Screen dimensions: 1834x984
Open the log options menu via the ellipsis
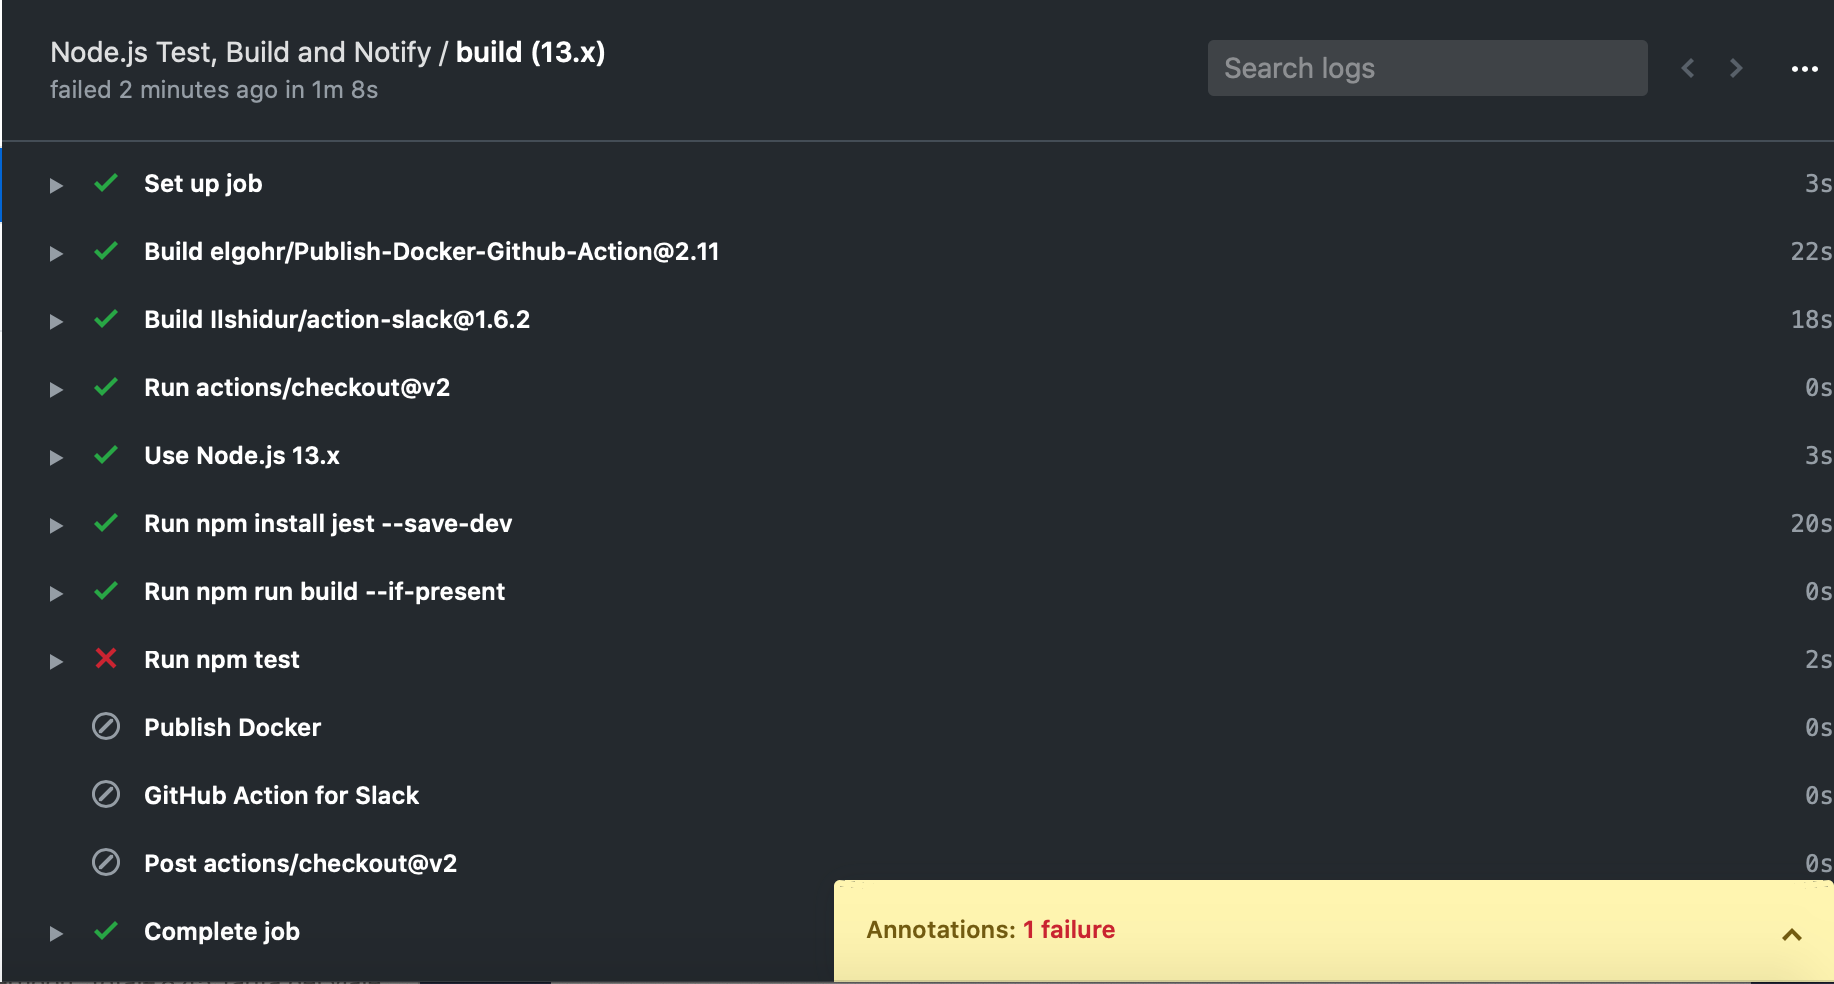click(x=1805, y=68)
